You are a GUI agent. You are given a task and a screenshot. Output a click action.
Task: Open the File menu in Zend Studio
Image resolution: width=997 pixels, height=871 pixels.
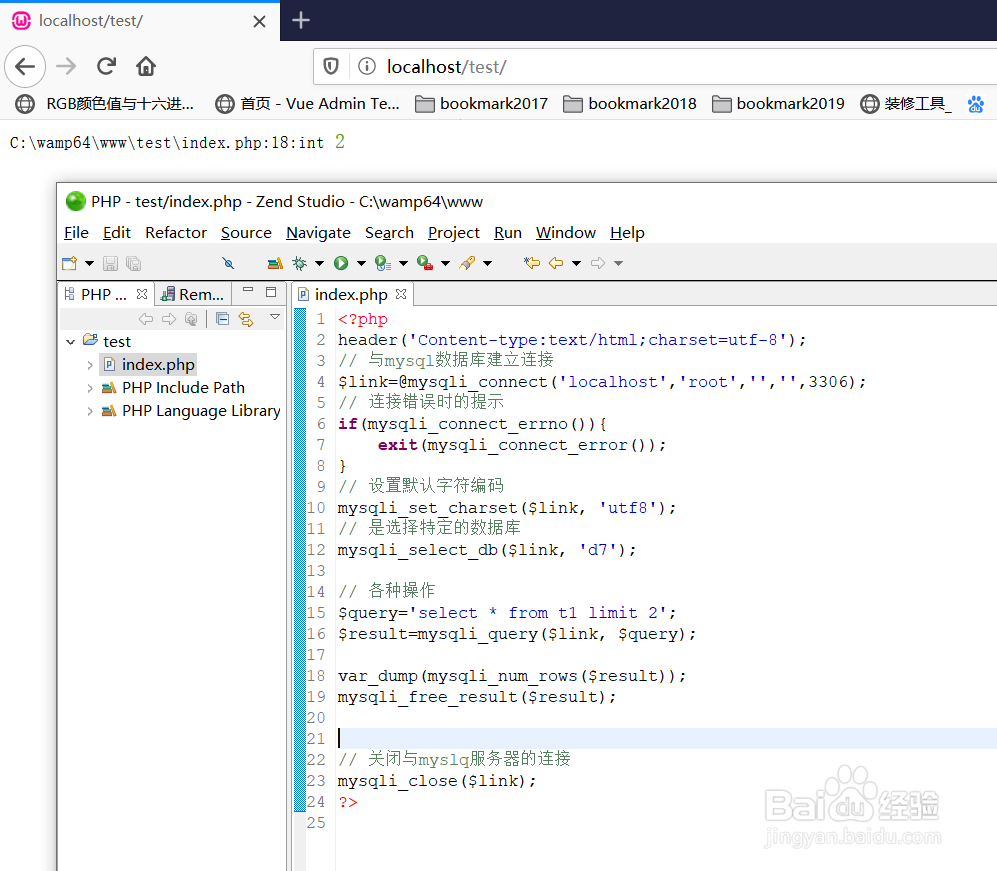76,233
